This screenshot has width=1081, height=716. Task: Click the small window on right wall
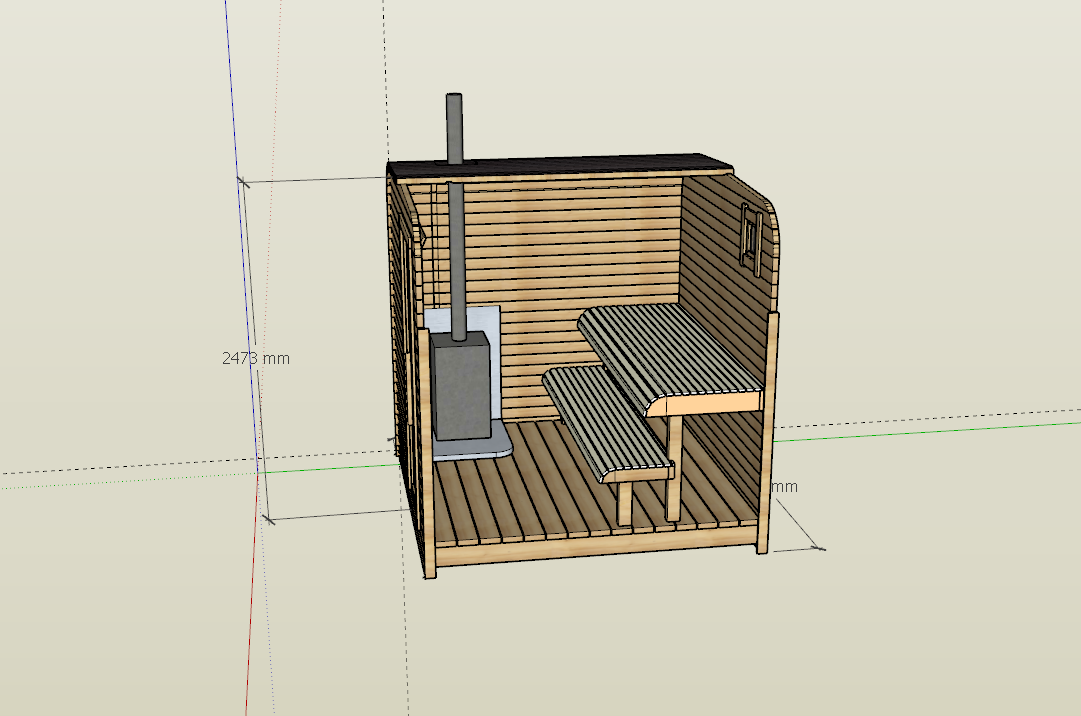coord(748,234)
